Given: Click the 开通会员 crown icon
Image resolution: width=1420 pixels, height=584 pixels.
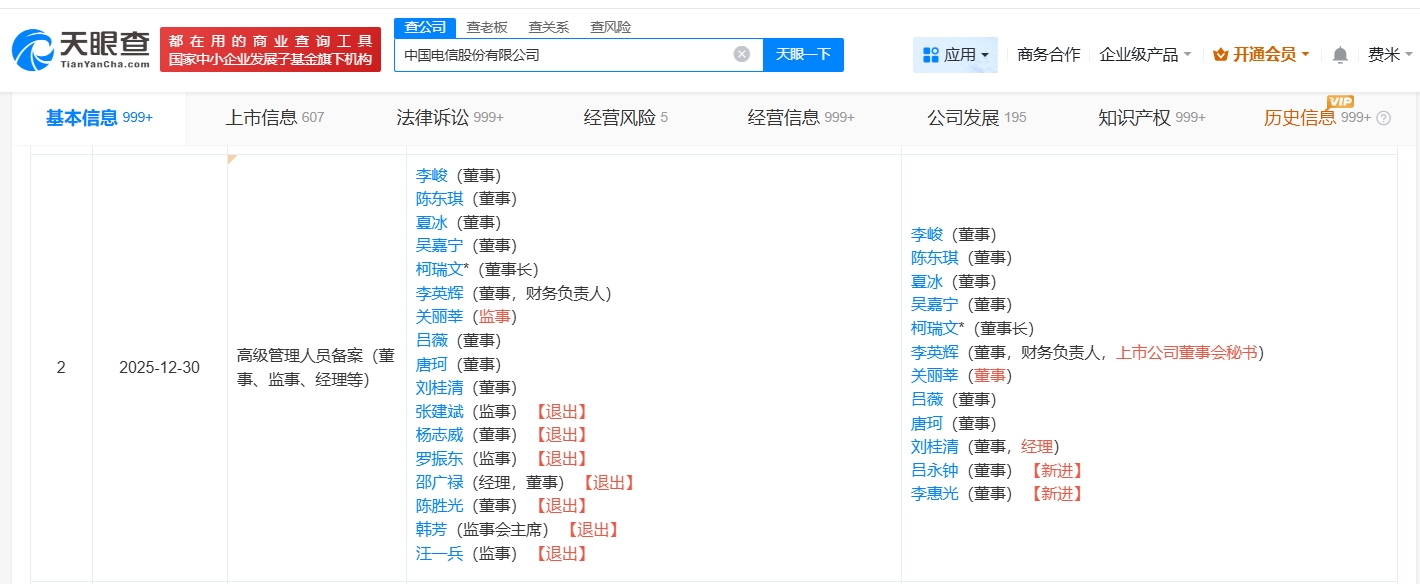Looking at the screenshot, I should pyautogui.click(x=1220, y=55).
